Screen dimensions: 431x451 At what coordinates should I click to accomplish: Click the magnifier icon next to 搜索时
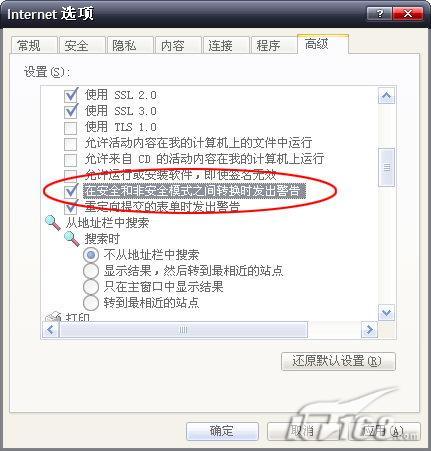[71, 239]
